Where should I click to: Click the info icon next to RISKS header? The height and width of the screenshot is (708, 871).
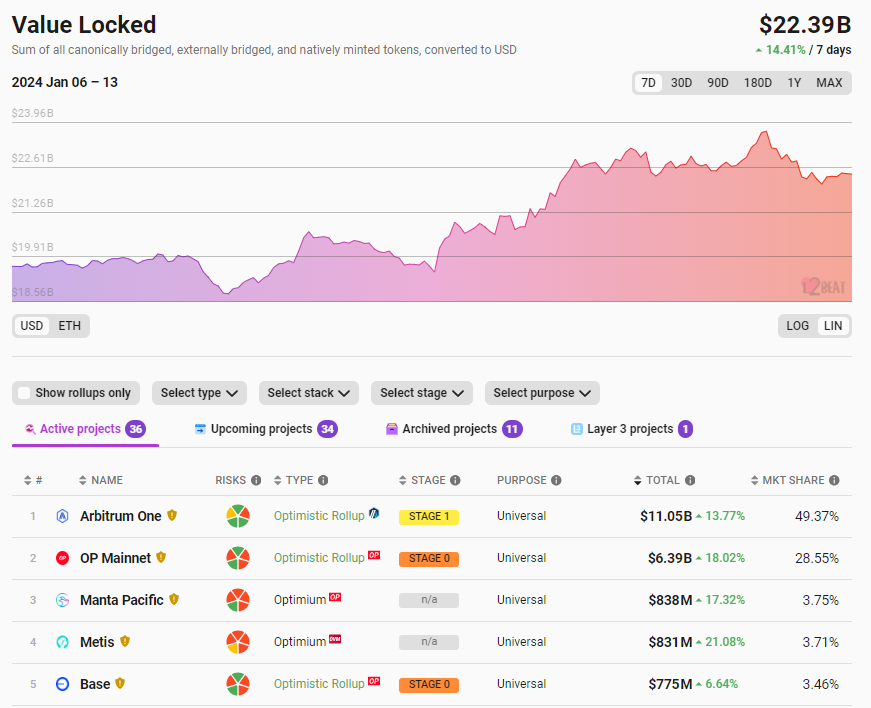(x=256, y=480)
